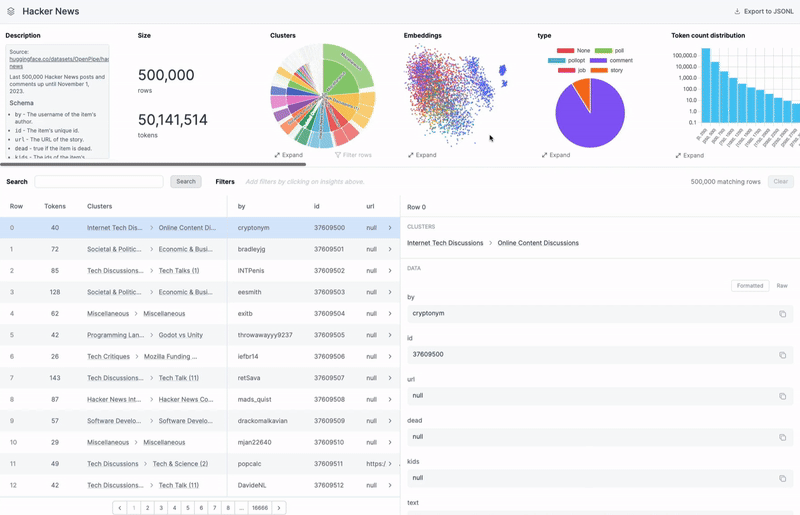
Task: Click Filter rows under Clusters chart
Action: 353,155
